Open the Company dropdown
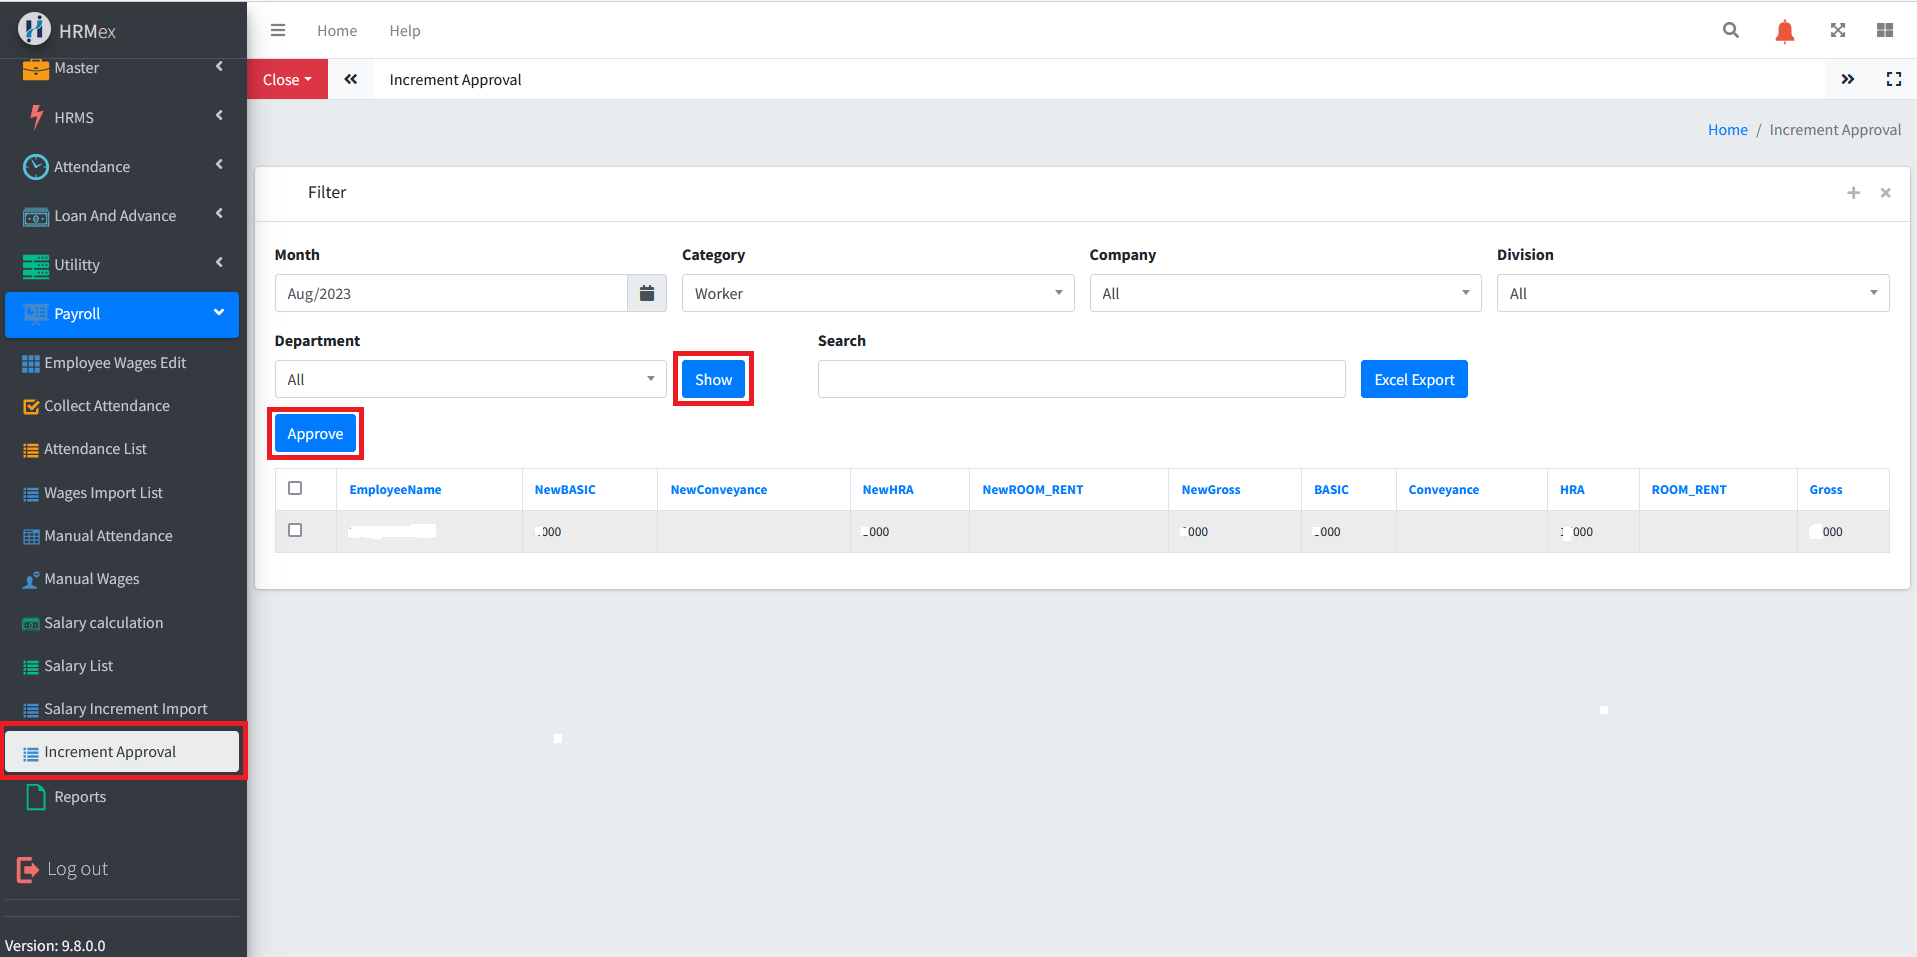1917x957 pixels. pos(1284,293)
